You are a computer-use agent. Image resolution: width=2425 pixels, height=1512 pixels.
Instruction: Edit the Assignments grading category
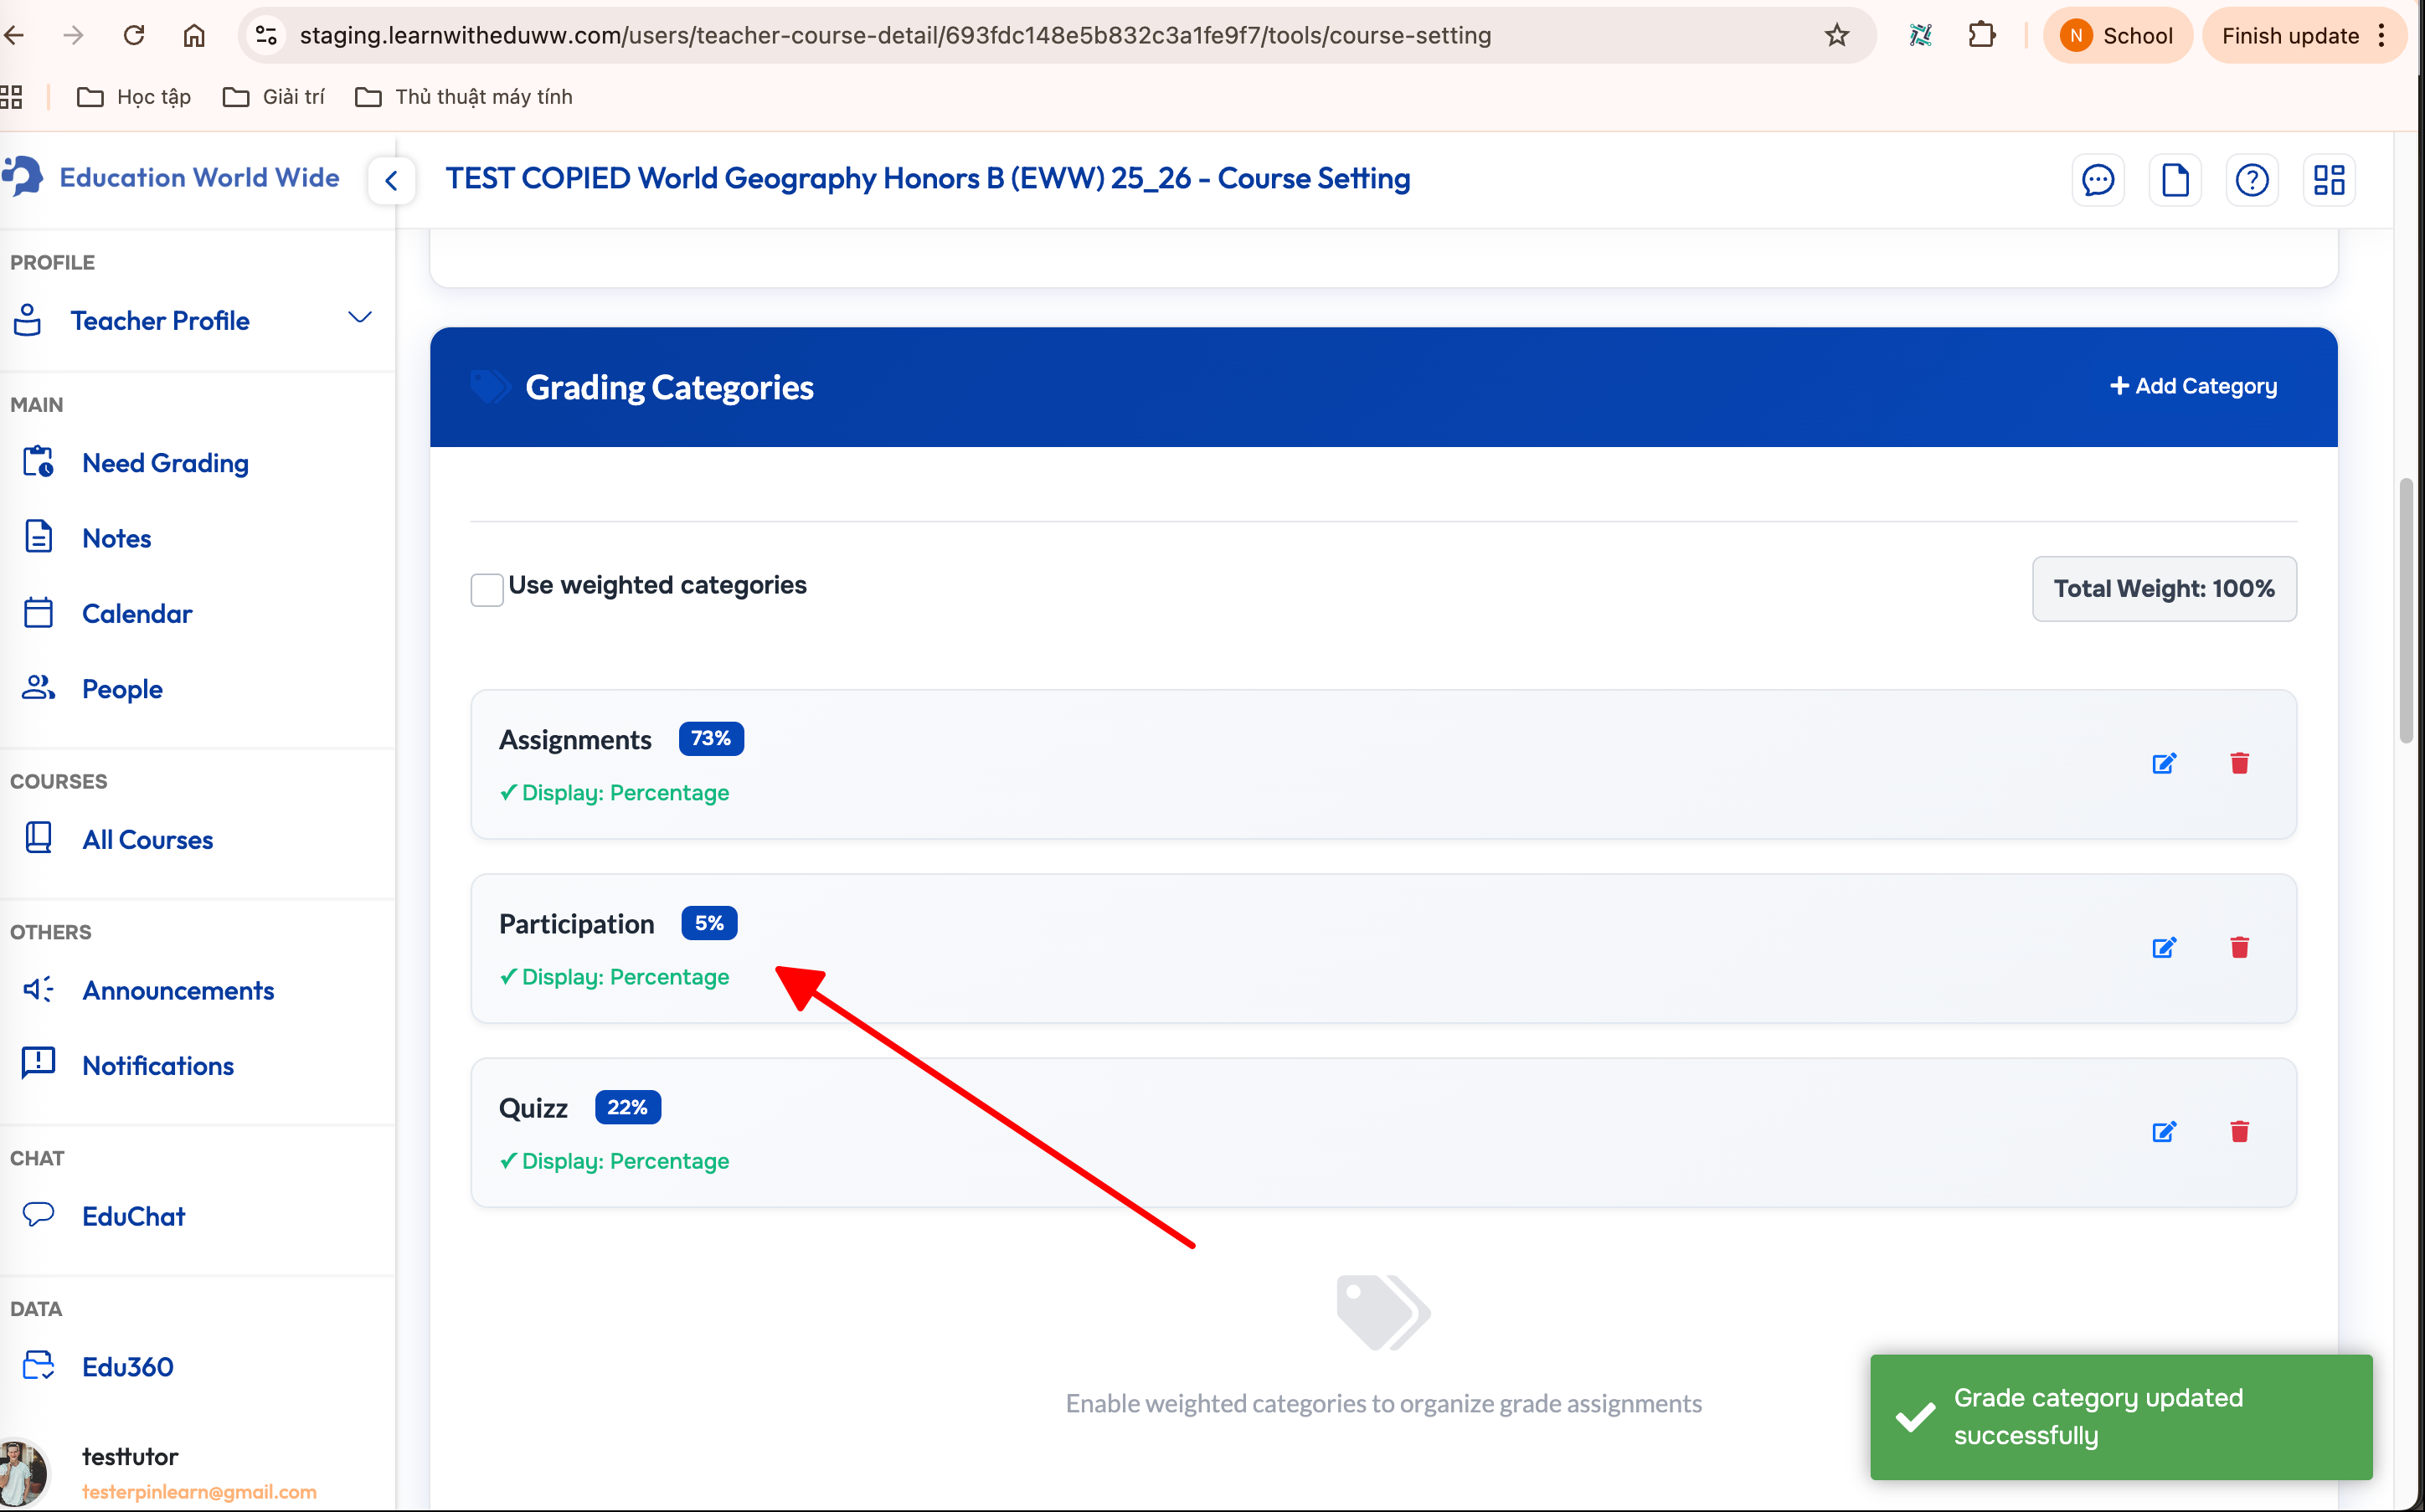click(2164, 764)
